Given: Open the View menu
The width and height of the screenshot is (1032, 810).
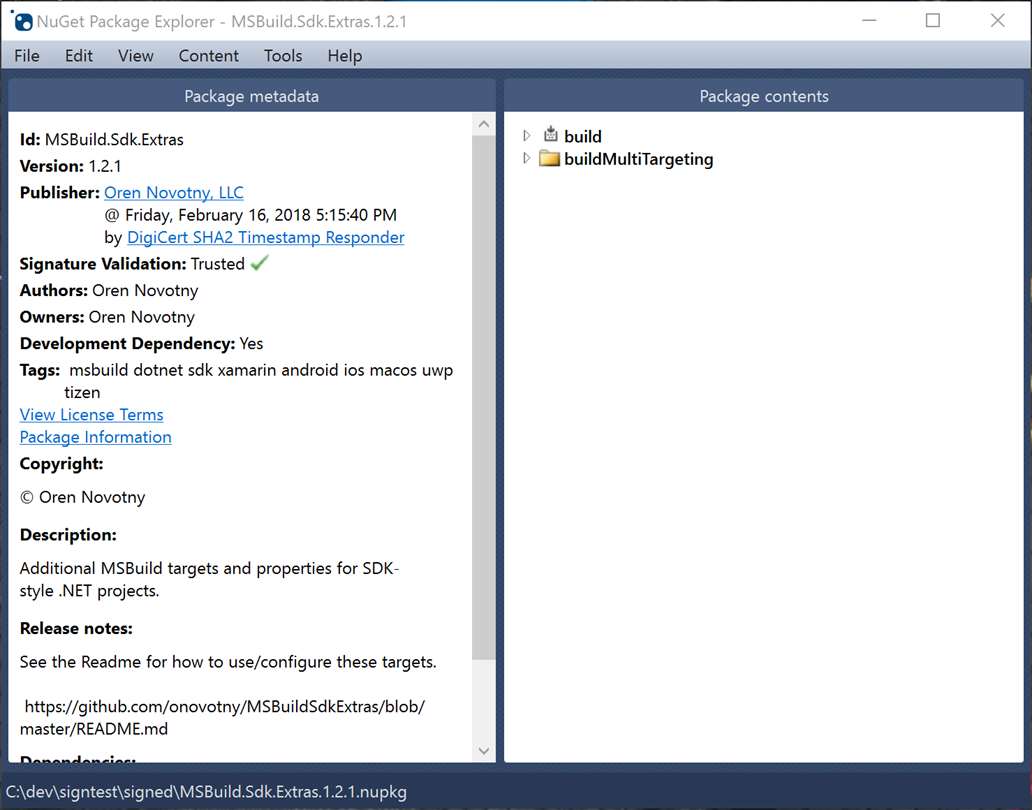Looking at the screenshot, I should click(x=136, y=56).
